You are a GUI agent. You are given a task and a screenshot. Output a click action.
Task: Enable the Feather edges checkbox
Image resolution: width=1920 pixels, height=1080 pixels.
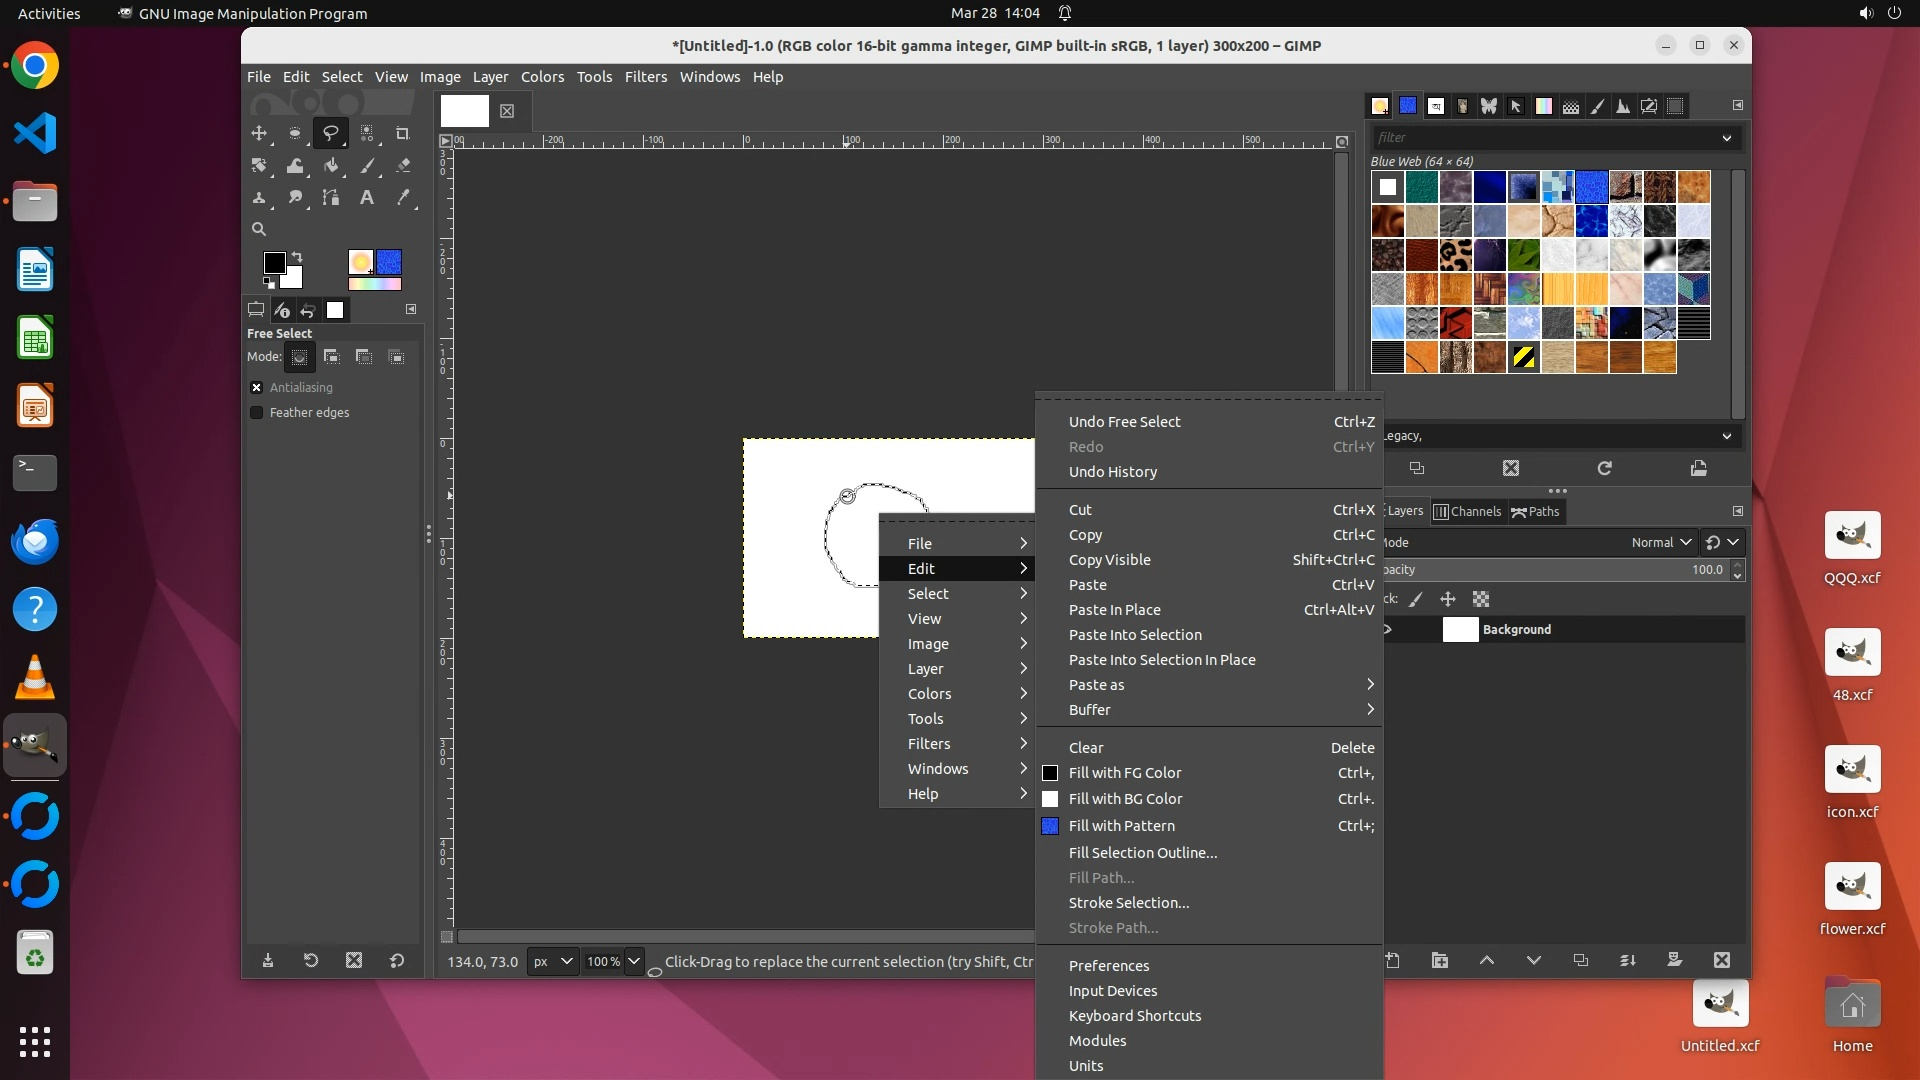point(257,413)
